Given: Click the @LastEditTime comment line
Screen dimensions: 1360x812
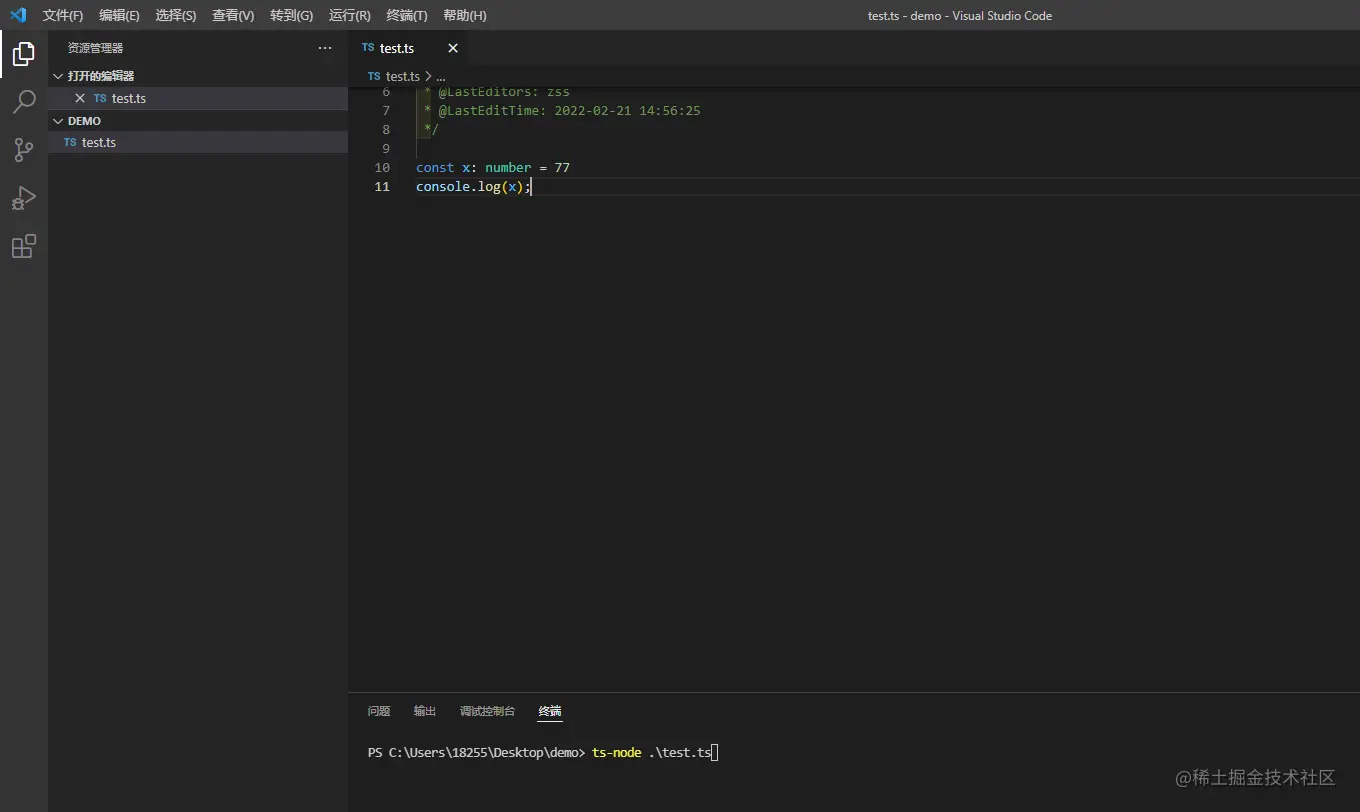Looking at the screenshot, I should tap(562, 111).
